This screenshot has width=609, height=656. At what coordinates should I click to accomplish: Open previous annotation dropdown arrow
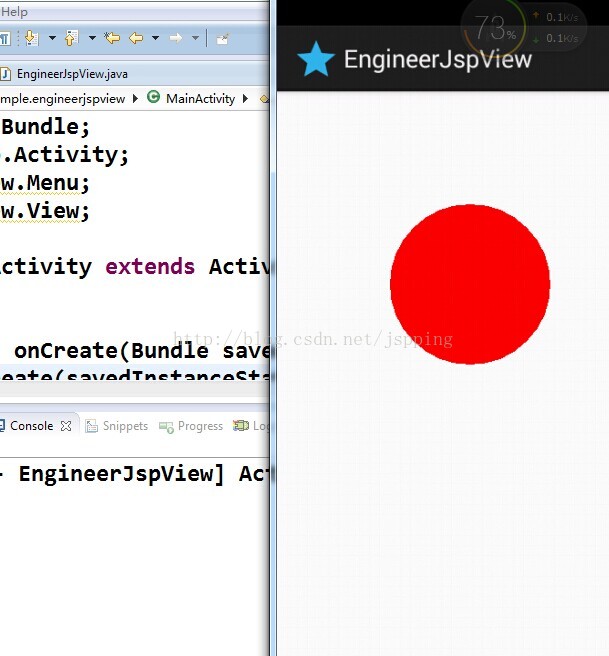[x=92, y=38]
